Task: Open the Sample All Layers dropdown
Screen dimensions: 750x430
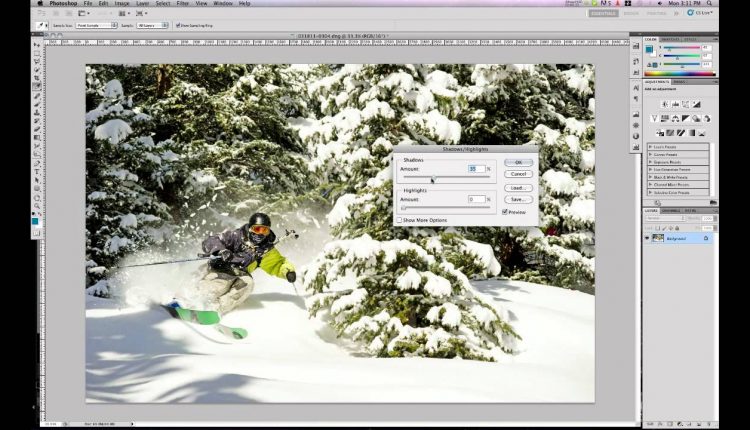Action: pyautogui.click(x=152, y=25)
